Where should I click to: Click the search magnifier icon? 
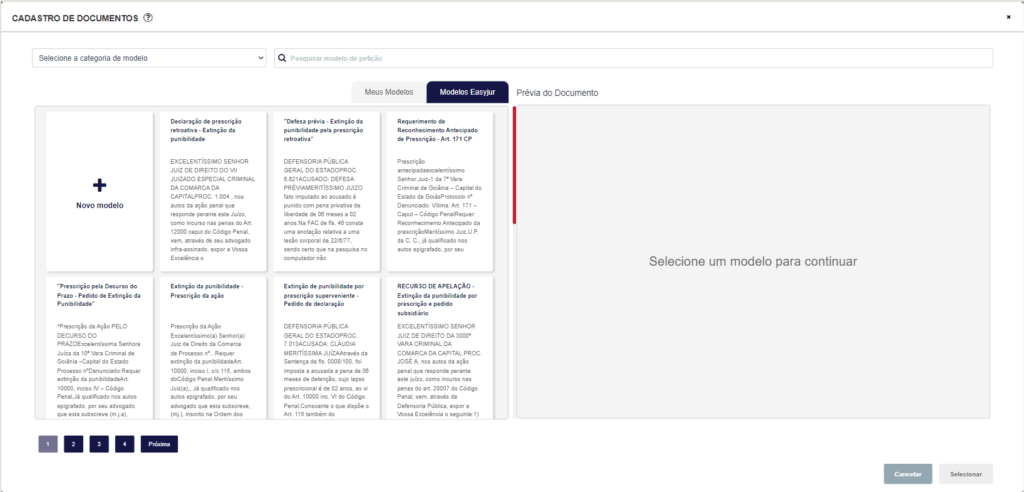[282, 58]
